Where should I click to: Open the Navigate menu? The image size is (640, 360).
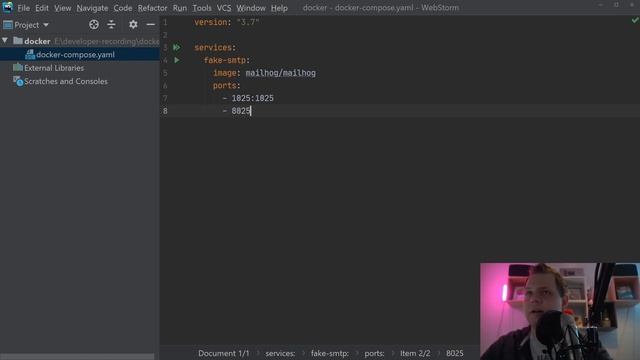point(92,8)
